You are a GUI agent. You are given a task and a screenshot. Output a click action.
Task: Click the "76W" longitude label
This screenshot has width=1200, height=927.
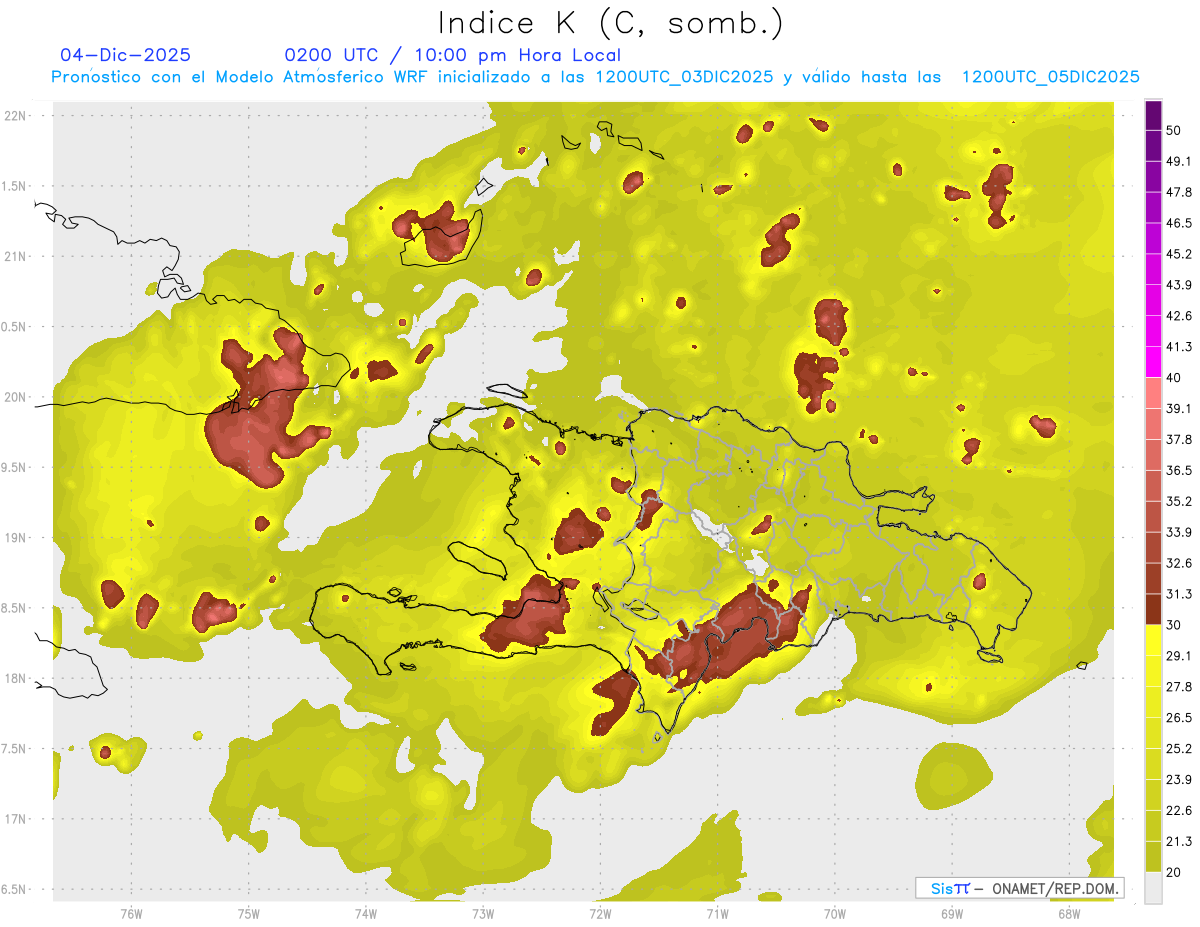131,913
